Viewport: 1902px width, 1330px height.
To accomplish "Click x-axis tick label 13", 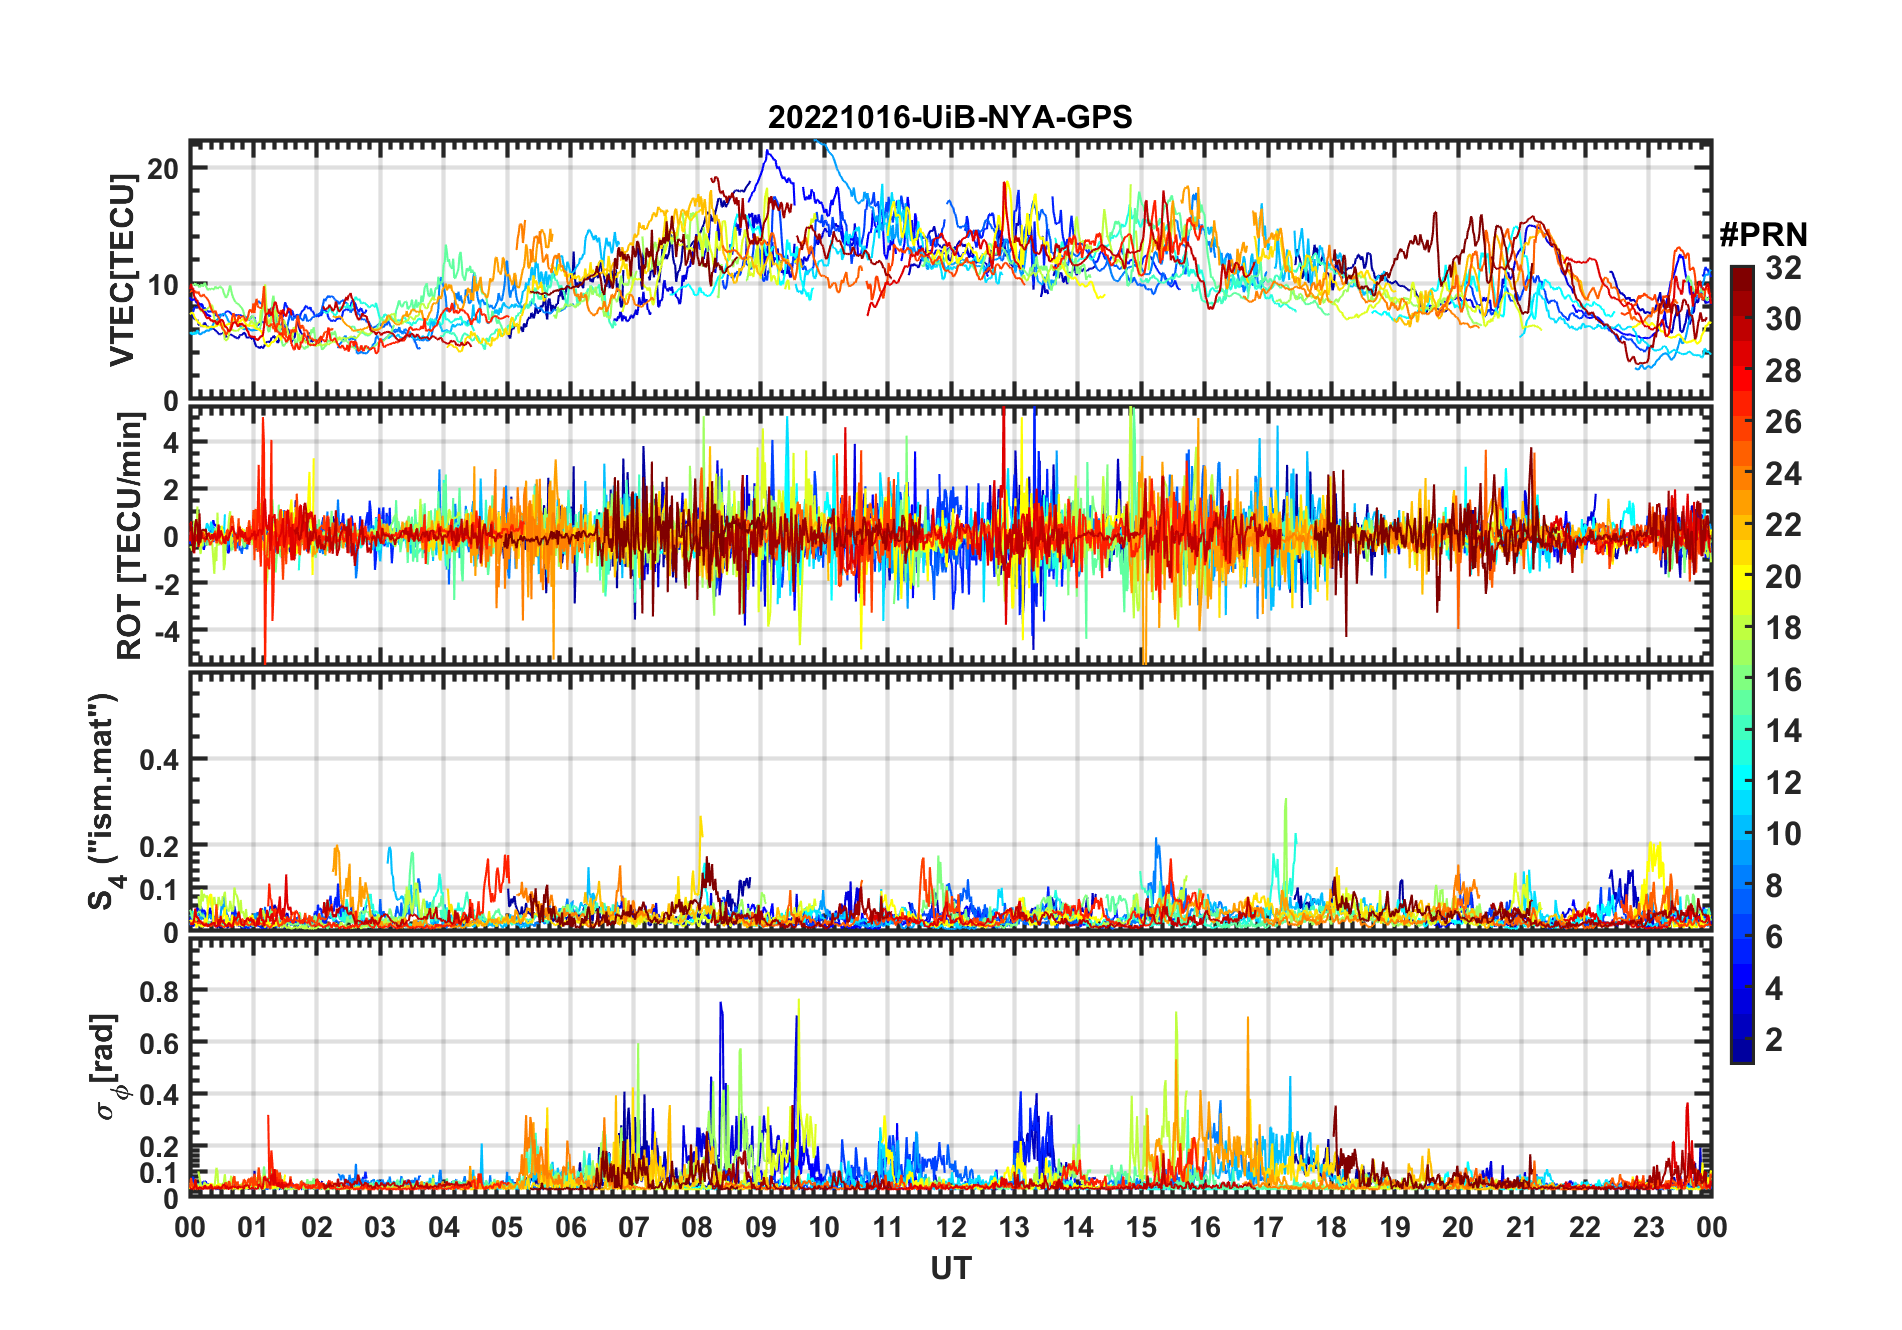I will (1014, 1227).
